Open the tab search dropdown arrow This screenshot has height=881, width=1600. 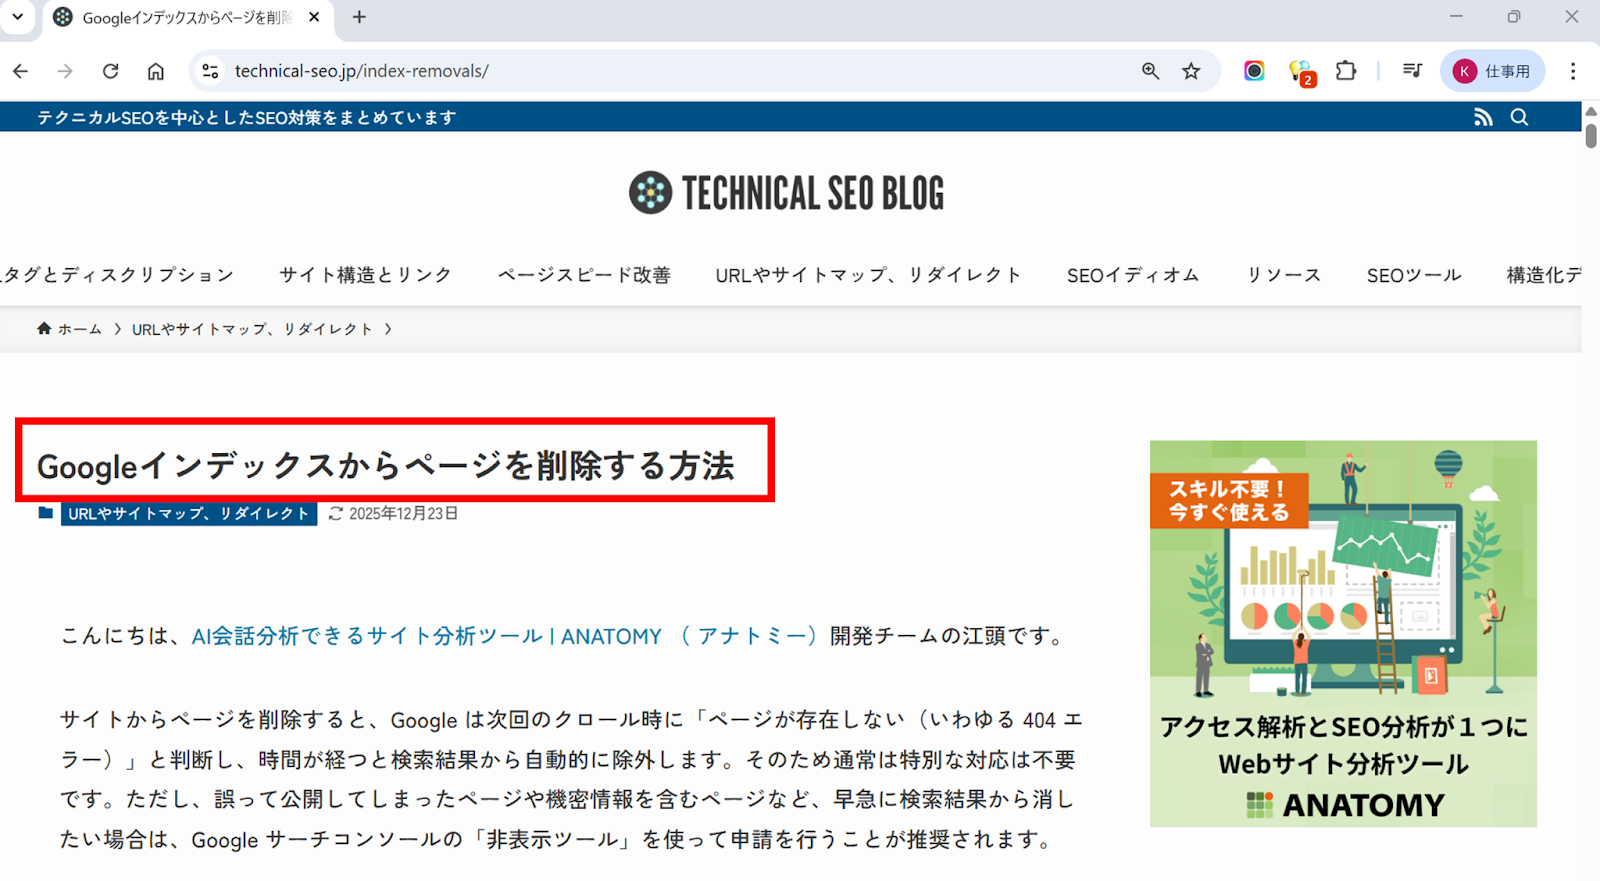[17, 17]
